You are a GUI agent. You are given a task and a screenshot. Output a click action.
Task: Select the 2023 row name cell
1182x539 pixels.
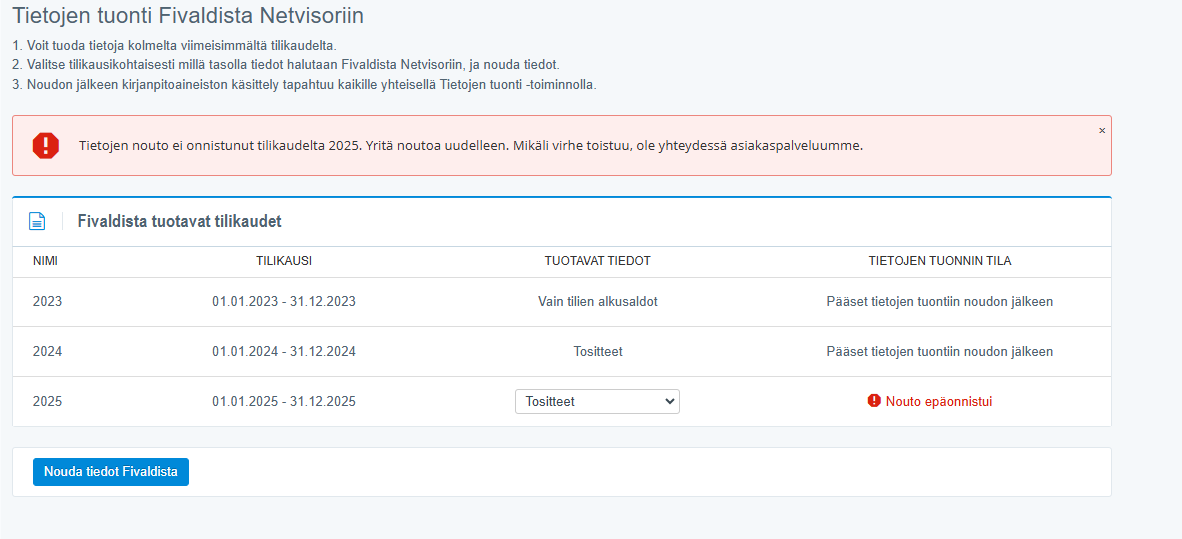(x=47, y=301)
